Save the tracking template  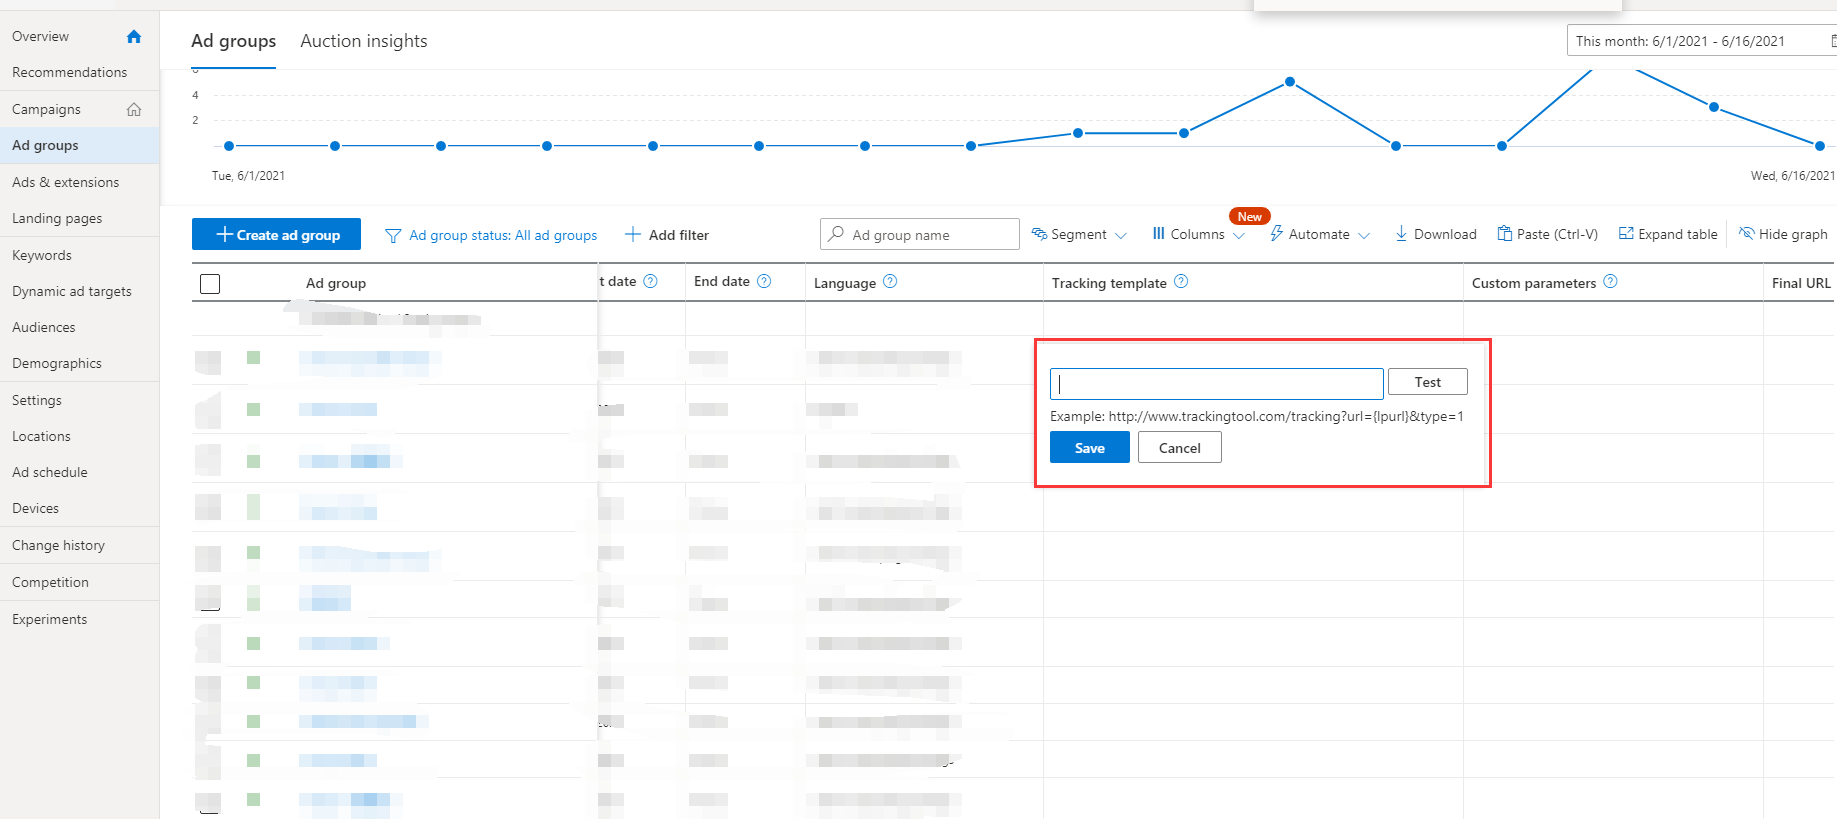[1089, 448]
